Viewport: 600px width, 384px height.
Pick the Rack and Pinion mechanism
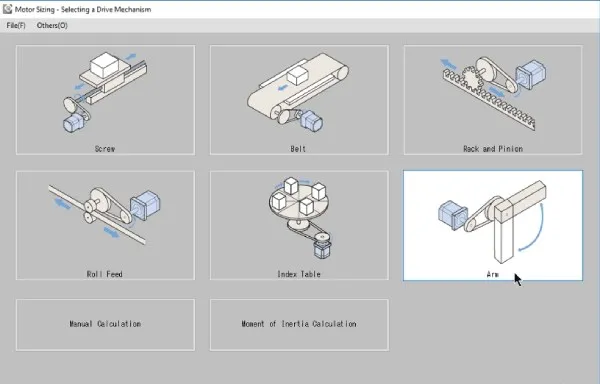[493, 100]
